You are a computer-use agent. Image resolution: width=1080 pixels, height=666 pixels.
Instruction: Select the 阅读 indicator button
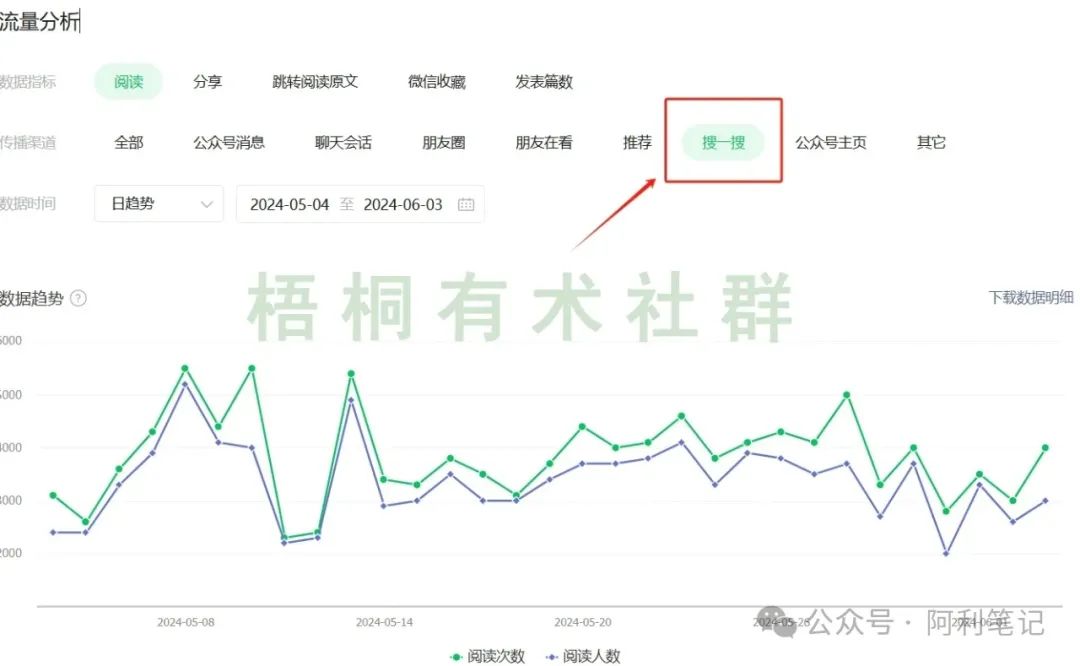(127, 82)
